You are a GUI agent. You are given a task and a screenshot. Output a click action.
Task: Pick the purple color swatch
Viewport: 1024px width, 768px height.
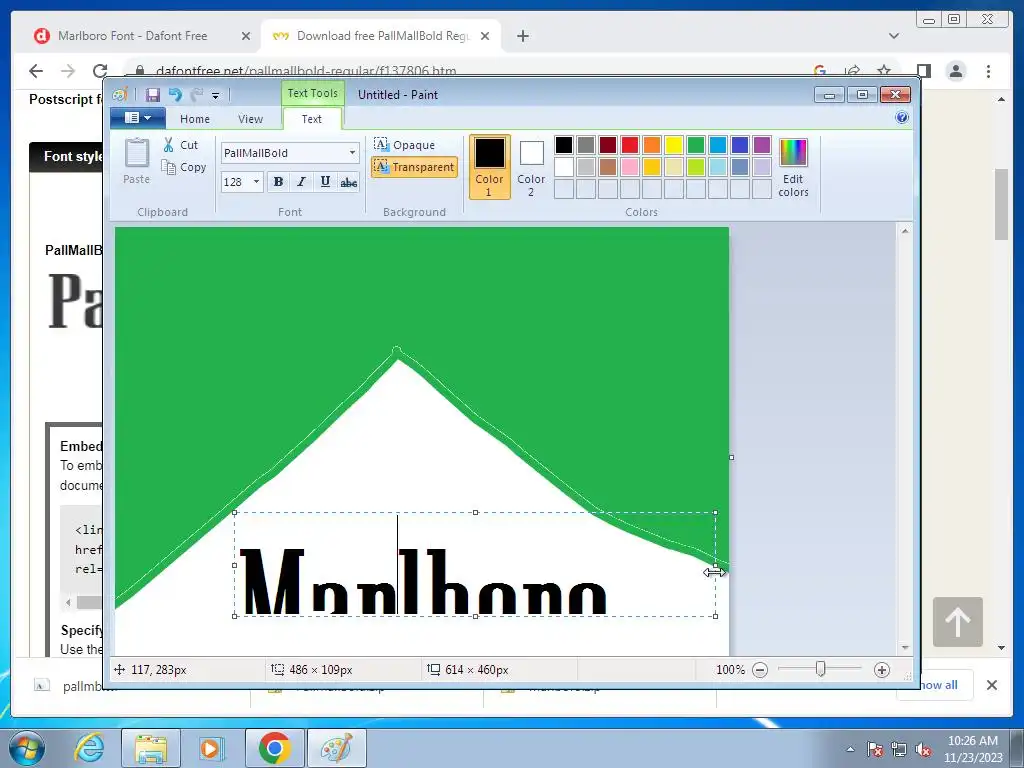tap(761, 145)
